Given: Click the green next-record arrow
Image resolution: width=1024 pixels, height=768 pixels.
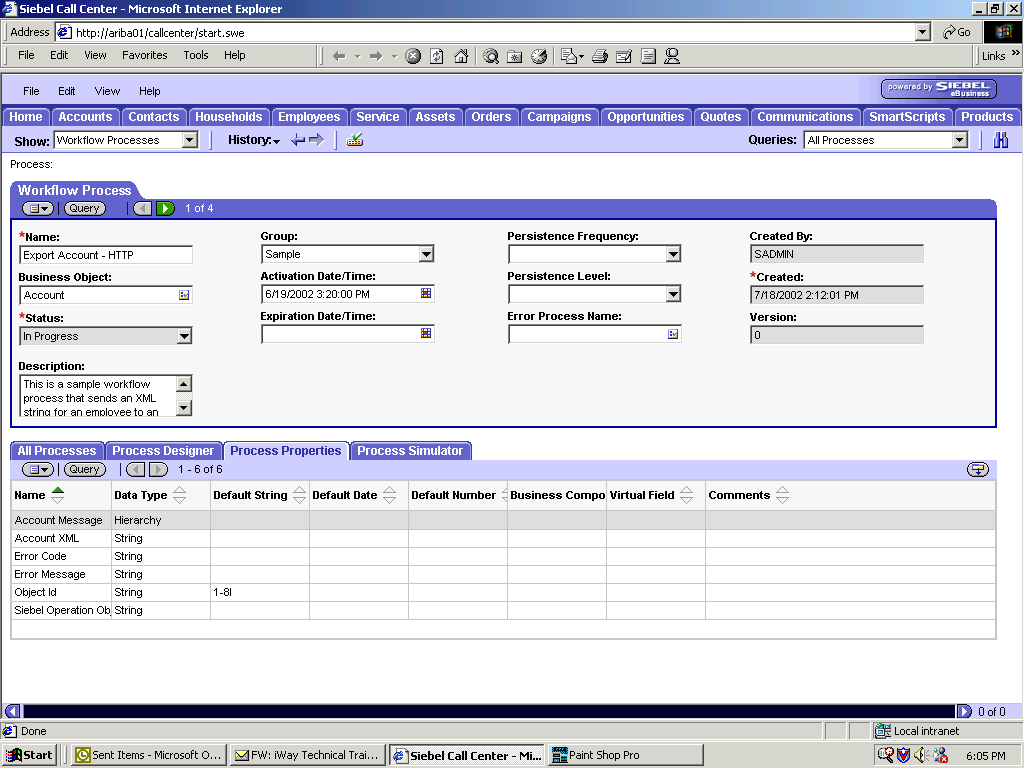Looking at the screenshot, I should coord(163,208).
